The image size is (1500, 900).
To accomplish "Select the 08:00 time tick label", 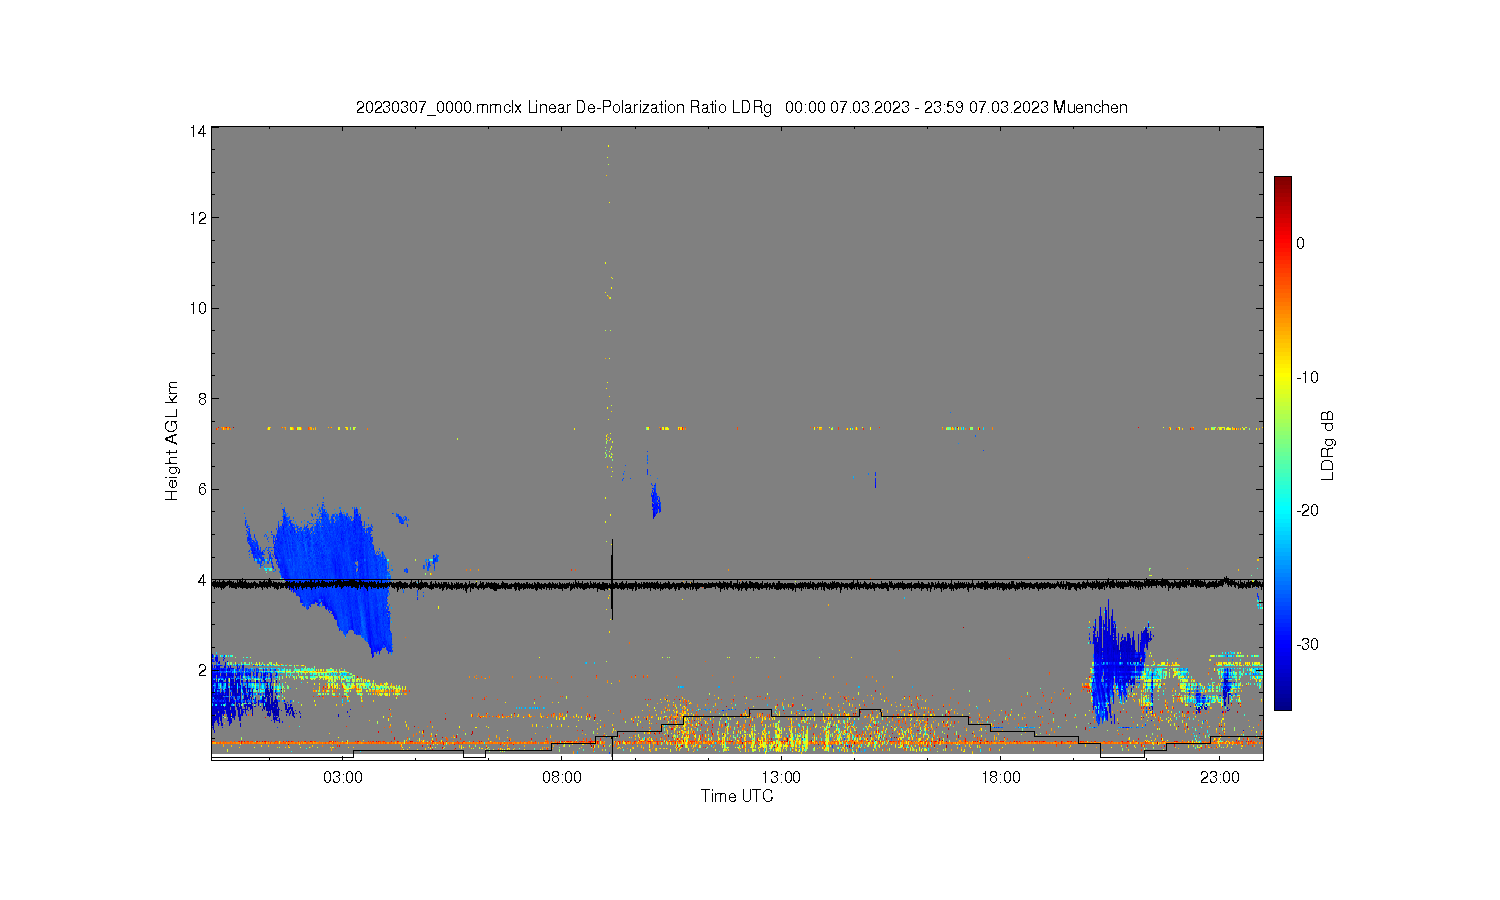I will (562, 777).
